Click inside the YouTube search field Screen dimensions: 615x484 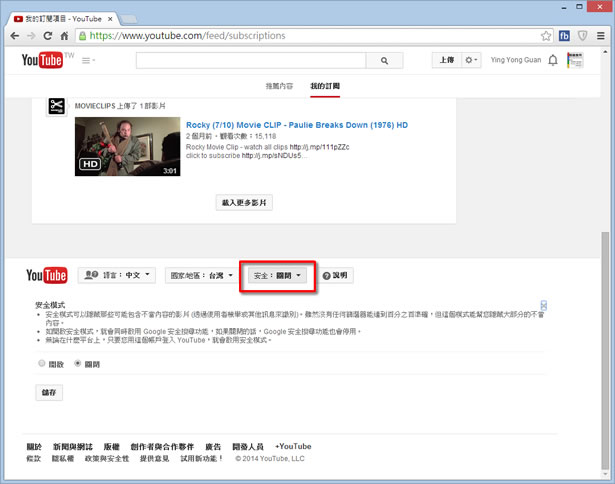pos(250,61)
